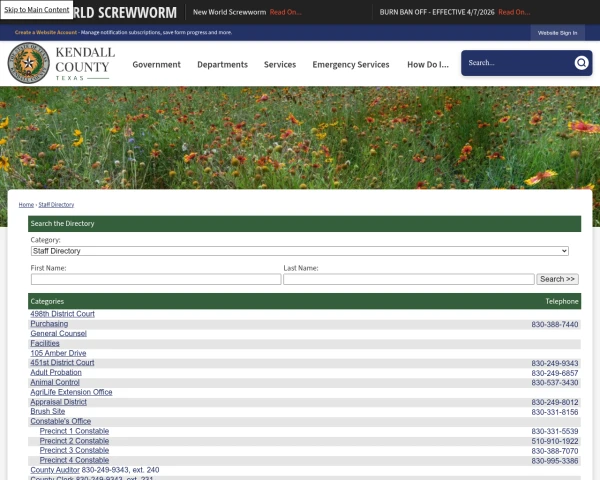Open the Departments menu
Screen dimensions: 600x480
point(222,64)
